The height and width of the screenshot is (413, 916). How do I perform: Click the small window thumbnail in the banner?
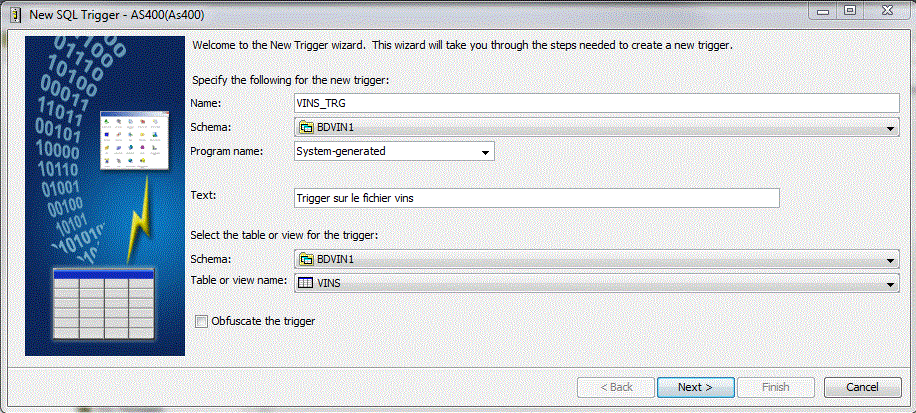coord(134,141)
